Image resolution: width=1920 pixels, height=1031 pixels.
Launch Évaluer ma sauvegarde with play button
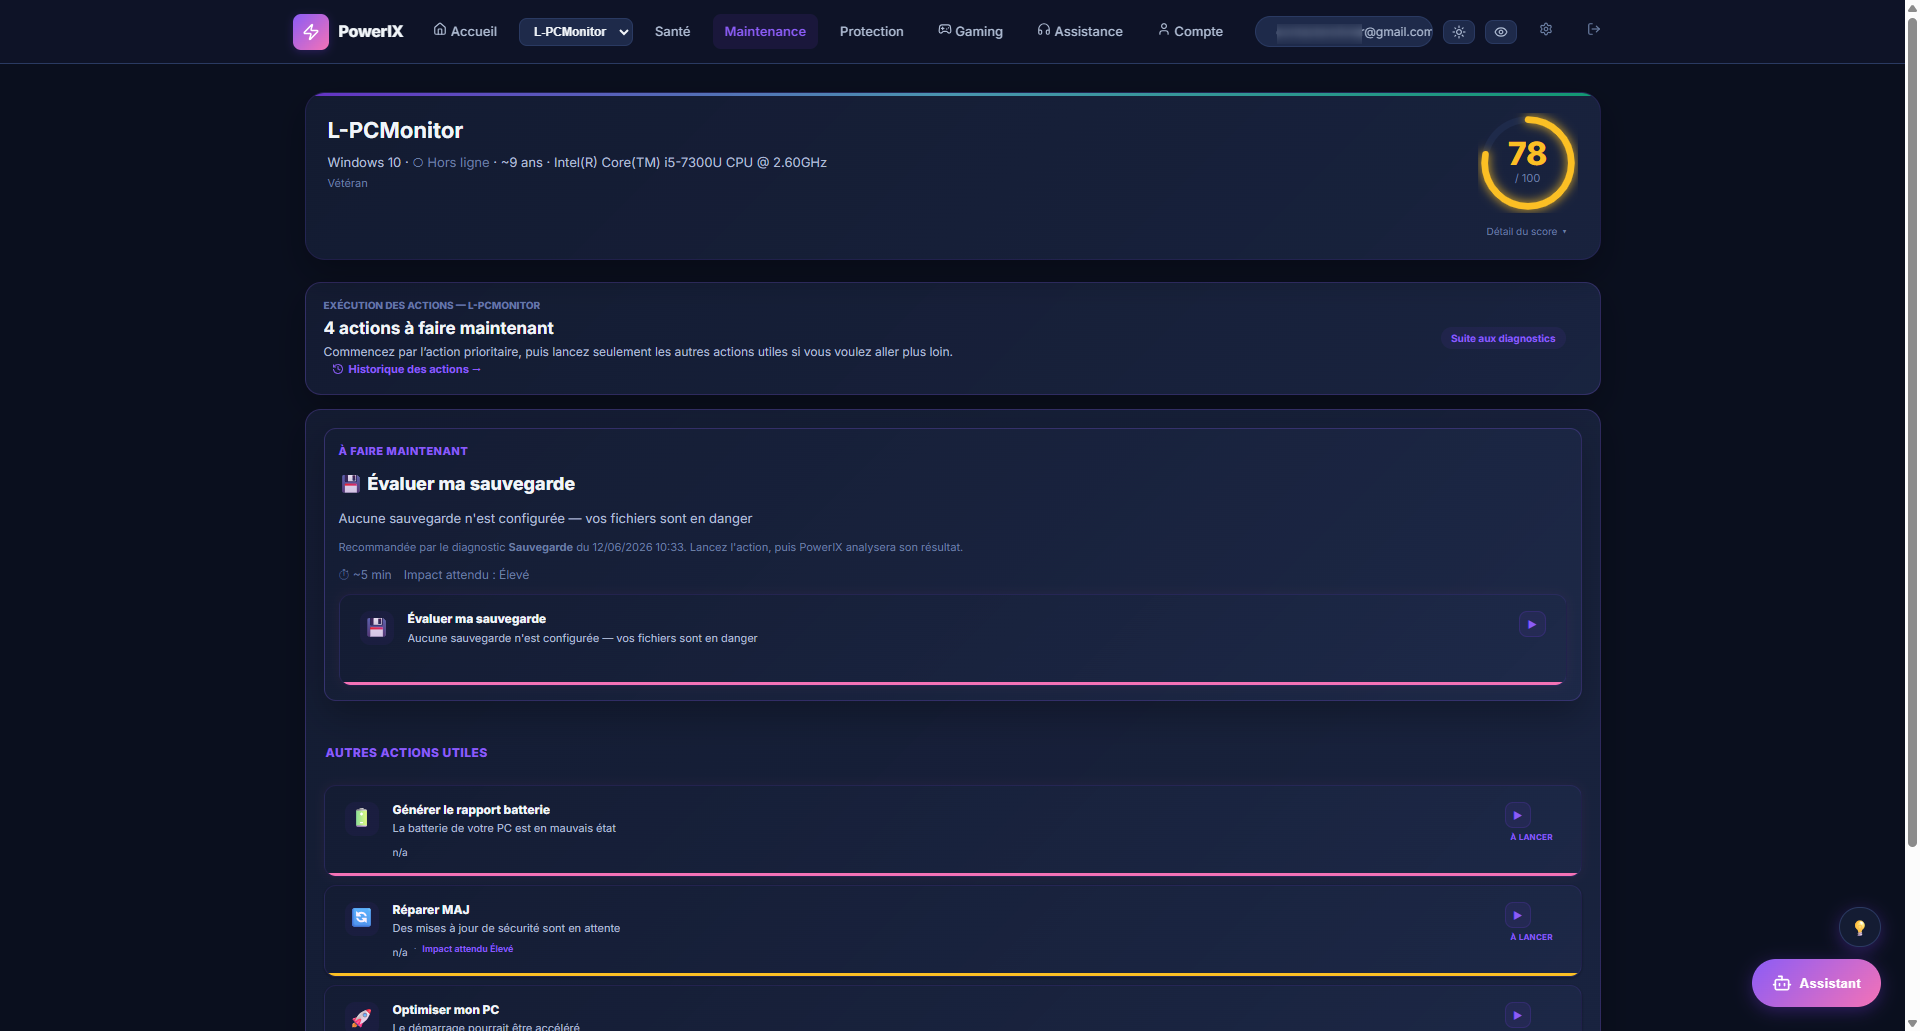click(x=1532, y=624)
